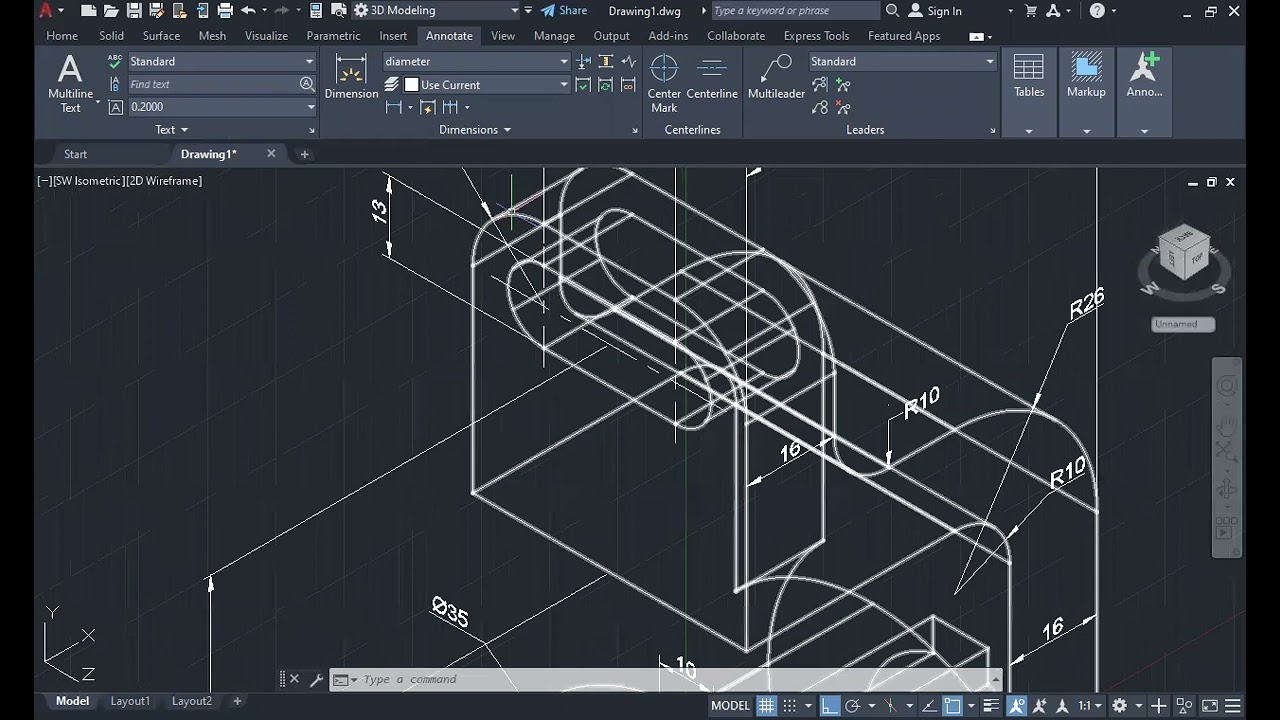Click the Clean Screen icon
The width and height of the screenshot is (1280, 720).
click(1209, 706)
